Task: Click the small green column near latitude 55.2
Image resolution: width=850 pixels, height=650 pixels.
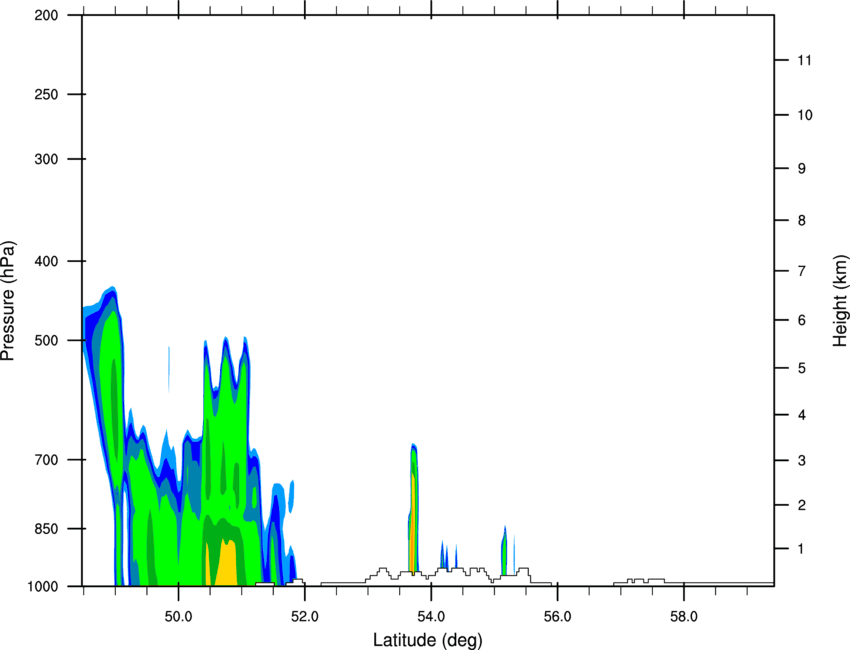Action: [x=504, y=552]
